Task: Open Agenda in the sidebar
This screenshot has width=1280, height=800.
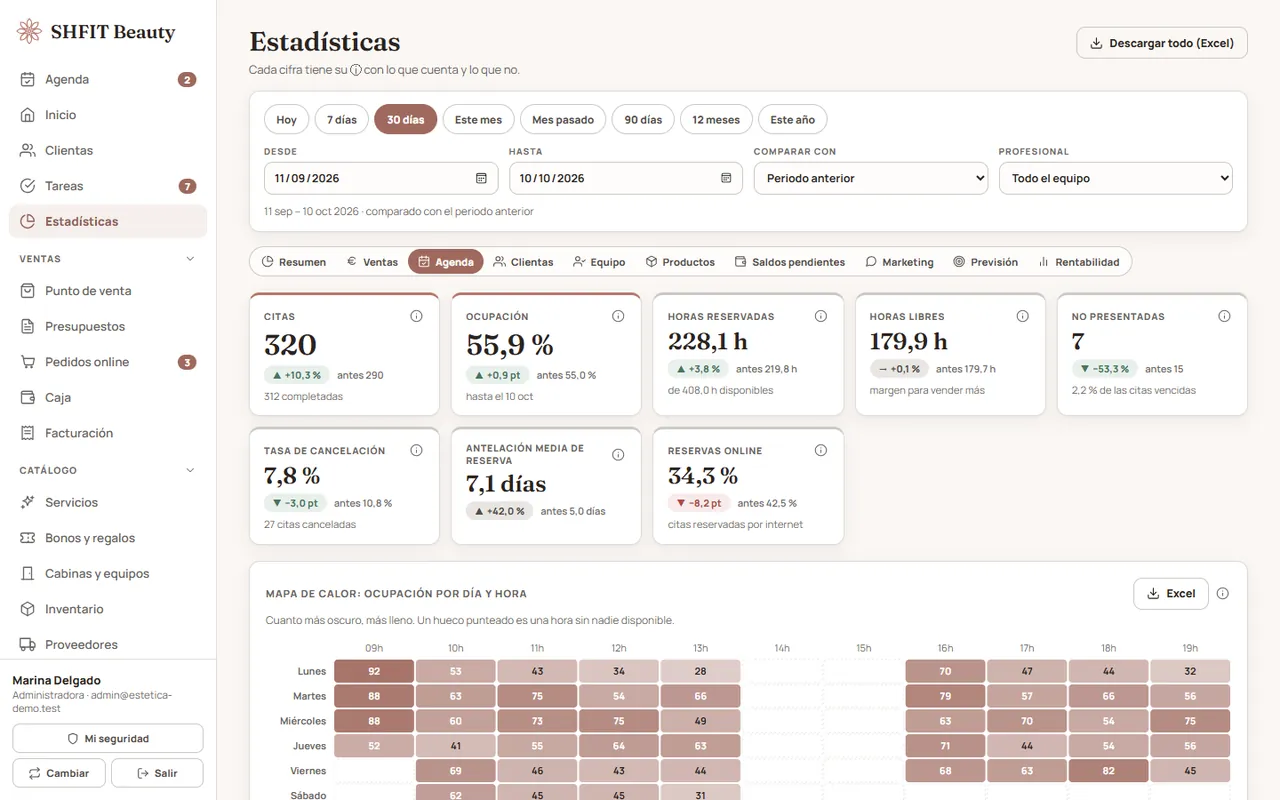Action: 108,79
